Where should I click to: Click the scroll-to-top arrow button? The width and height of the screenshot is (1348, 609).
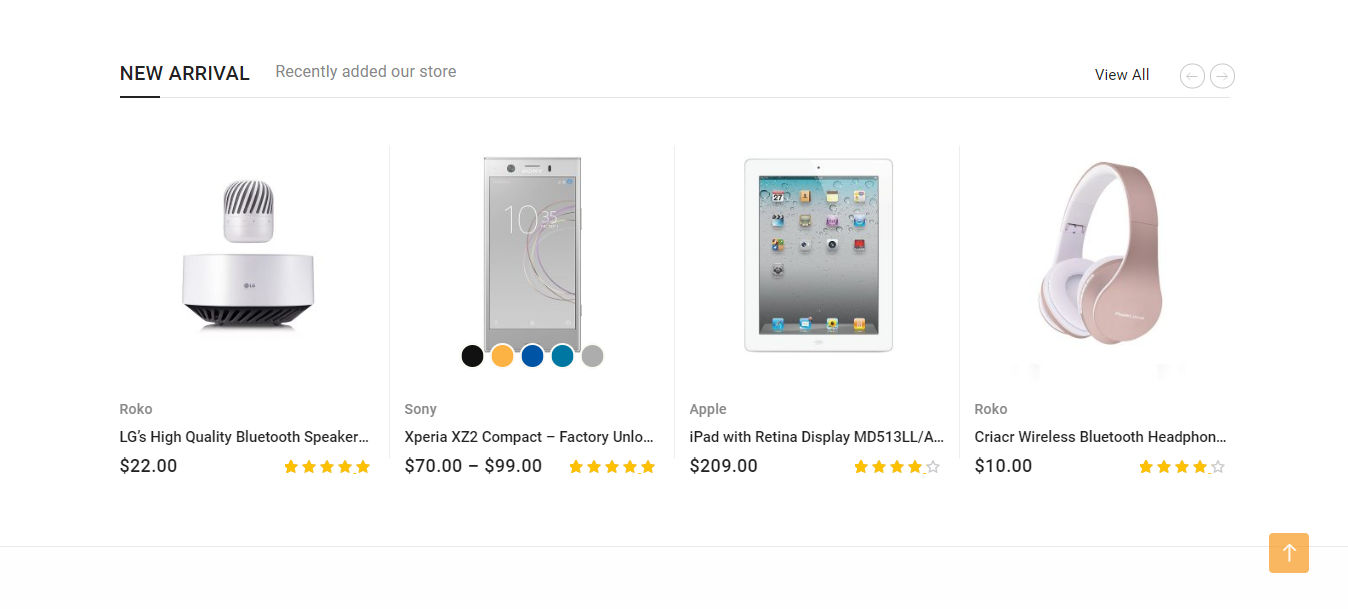click(x=1288, y=553)
